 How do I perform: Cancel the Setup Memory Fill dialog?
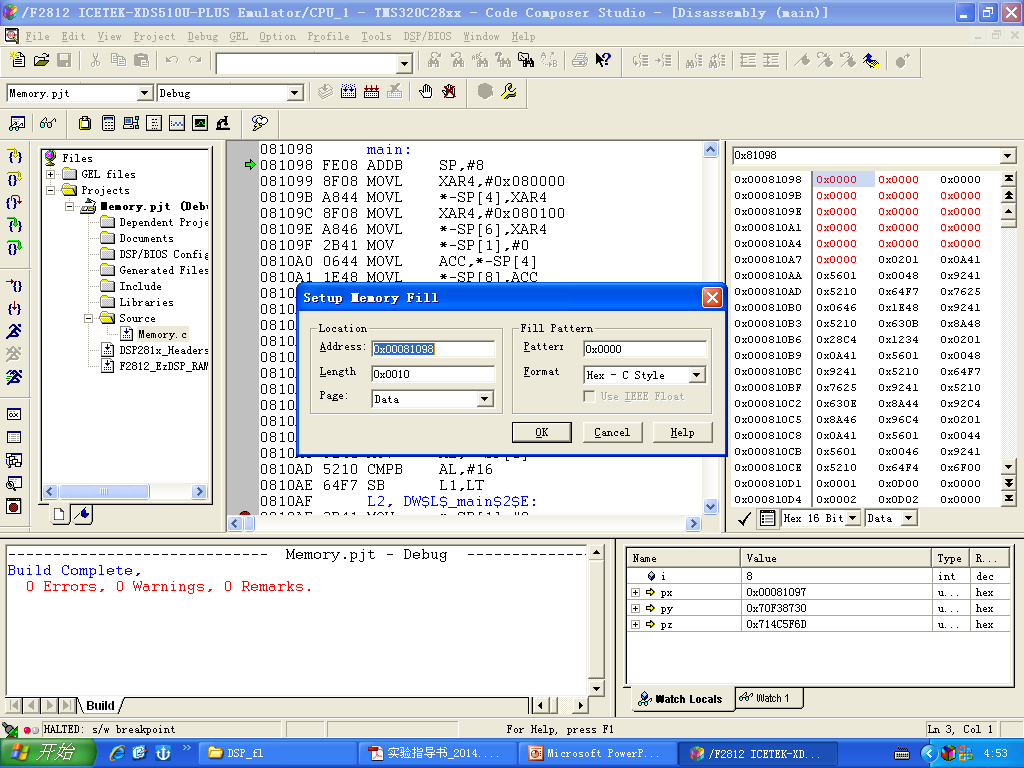(x=612, y=432)
